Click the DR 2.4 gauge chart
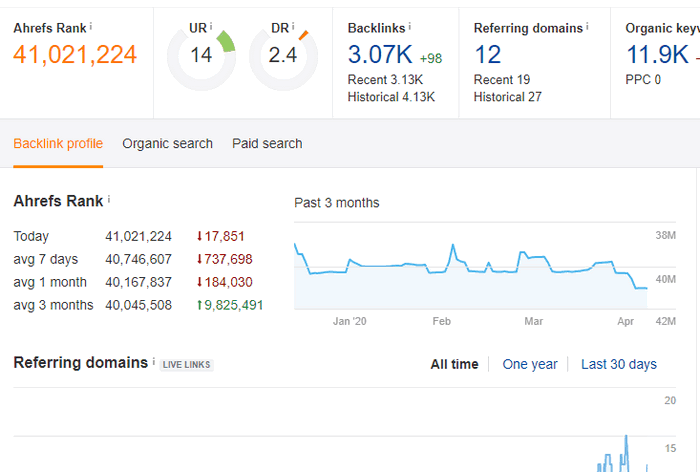The height and width of the screenshot is (472, 700). click(283, 57)
